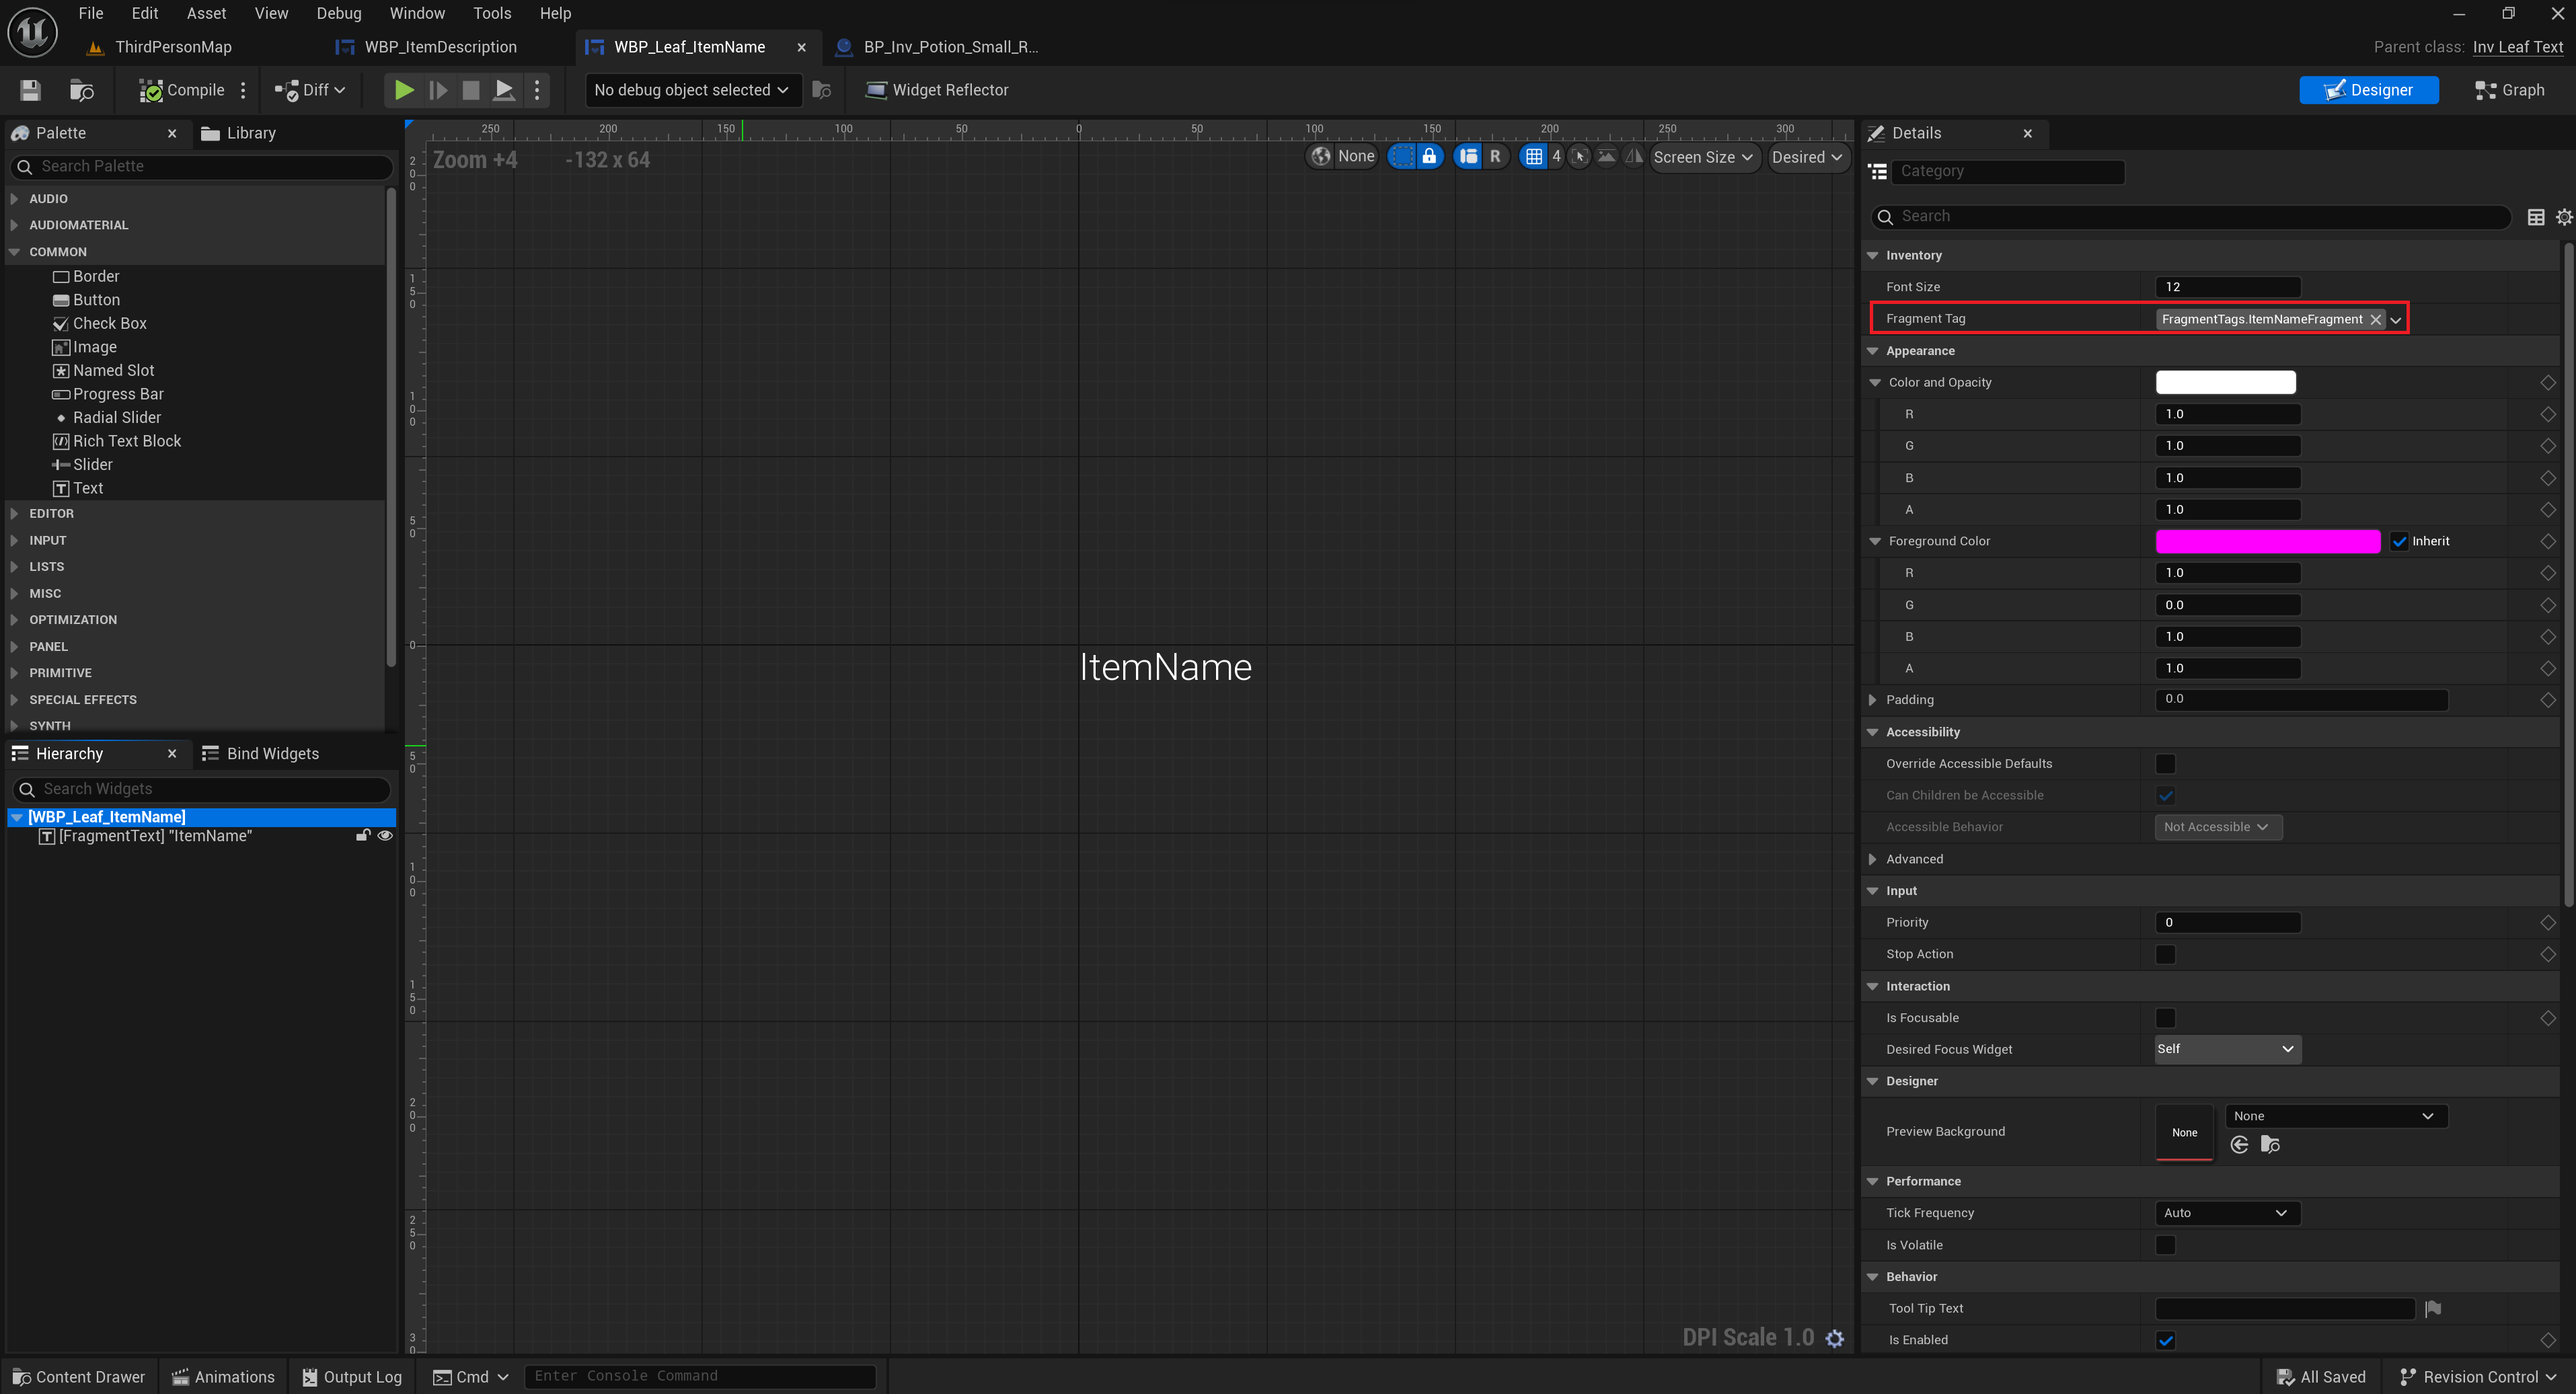Screen dimensions: 2576x1394
Task: Click the Save asset icon
Action: point(30,90)
